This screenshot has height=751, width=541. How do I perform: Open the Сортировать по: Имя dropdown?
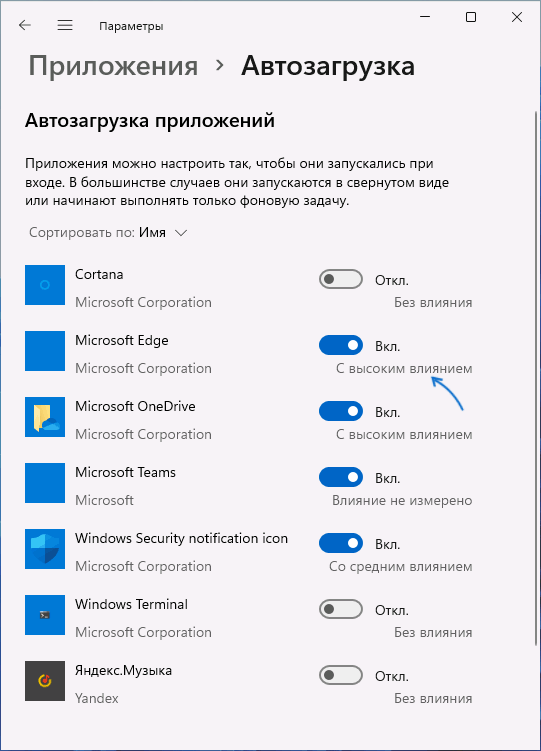tap(108, 233)
